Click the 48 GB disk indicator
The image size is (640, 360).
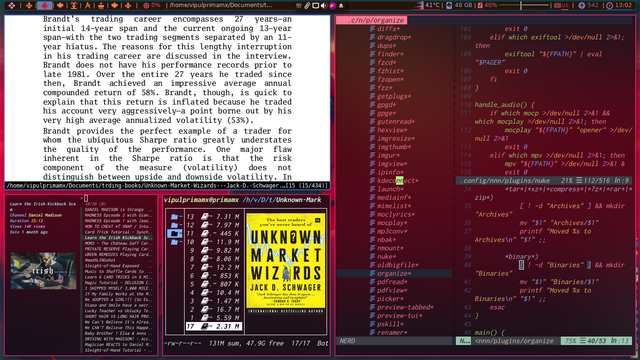459,5
